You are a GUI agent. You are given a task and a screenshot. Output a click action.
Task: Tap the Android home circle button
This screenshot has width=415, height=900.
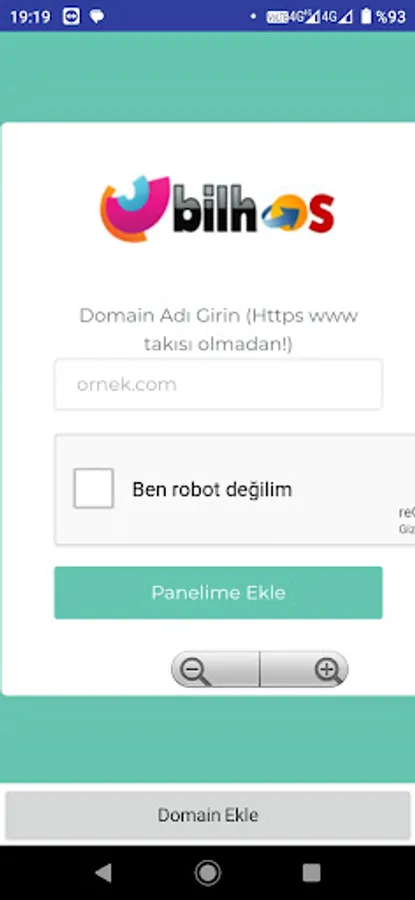[x=207, y=872]
